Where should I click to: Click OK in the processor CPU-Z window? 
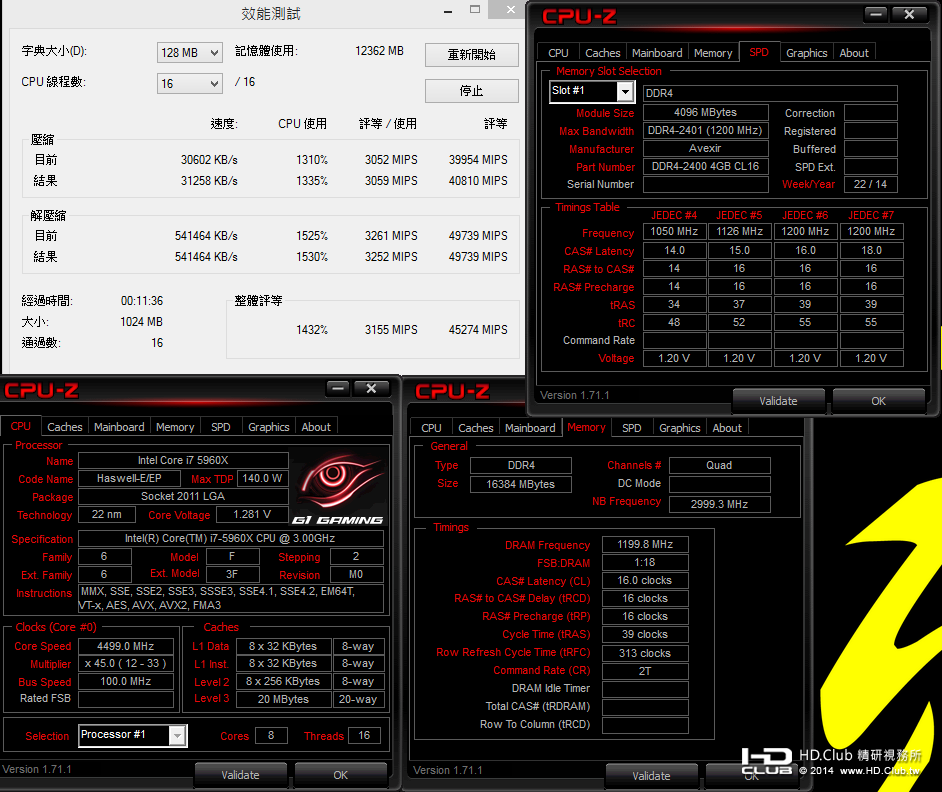(341, 775)
